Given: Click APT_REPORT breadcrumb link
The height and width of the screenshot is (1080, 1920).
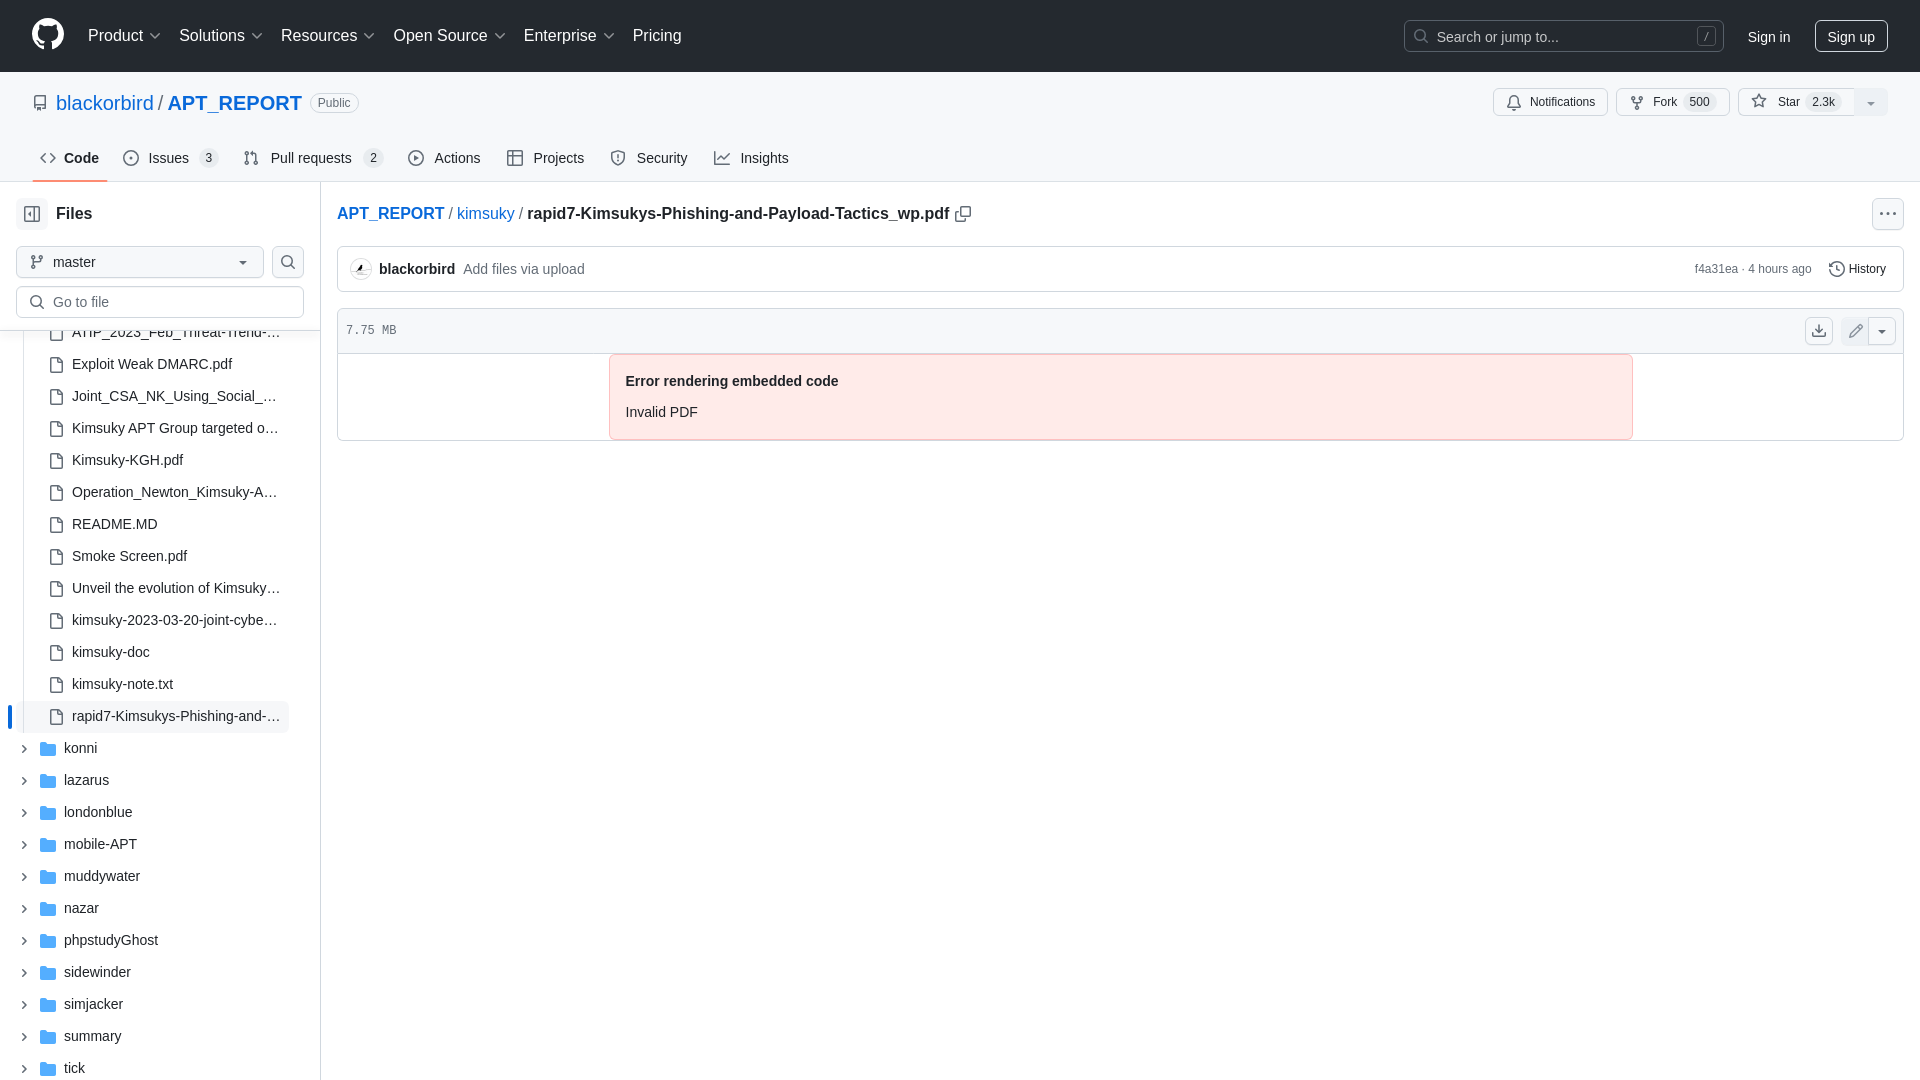Looking at the screenshot, I should [x=390, y=214].
